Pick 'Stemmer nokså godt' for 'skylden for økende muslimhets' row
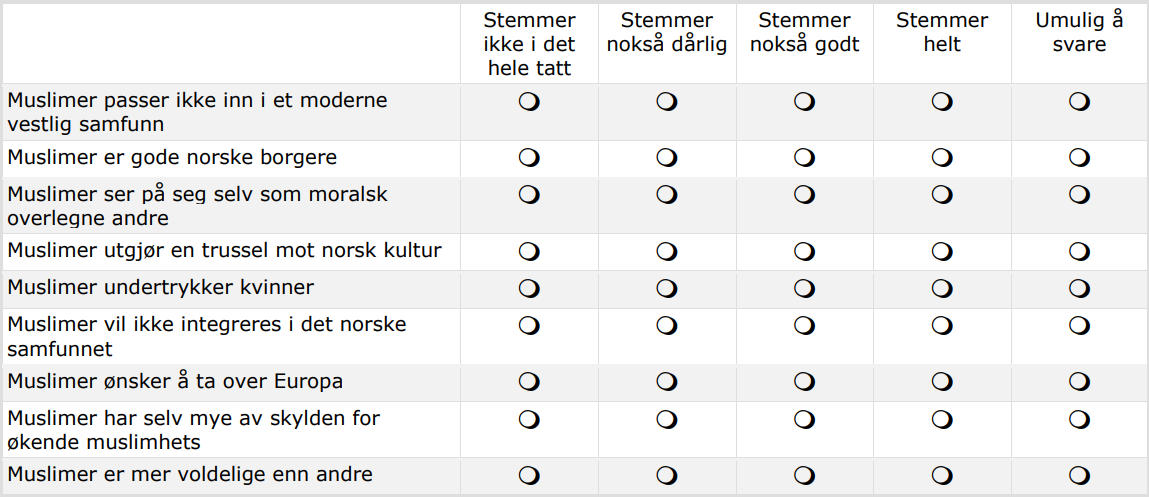 point(804,418)
